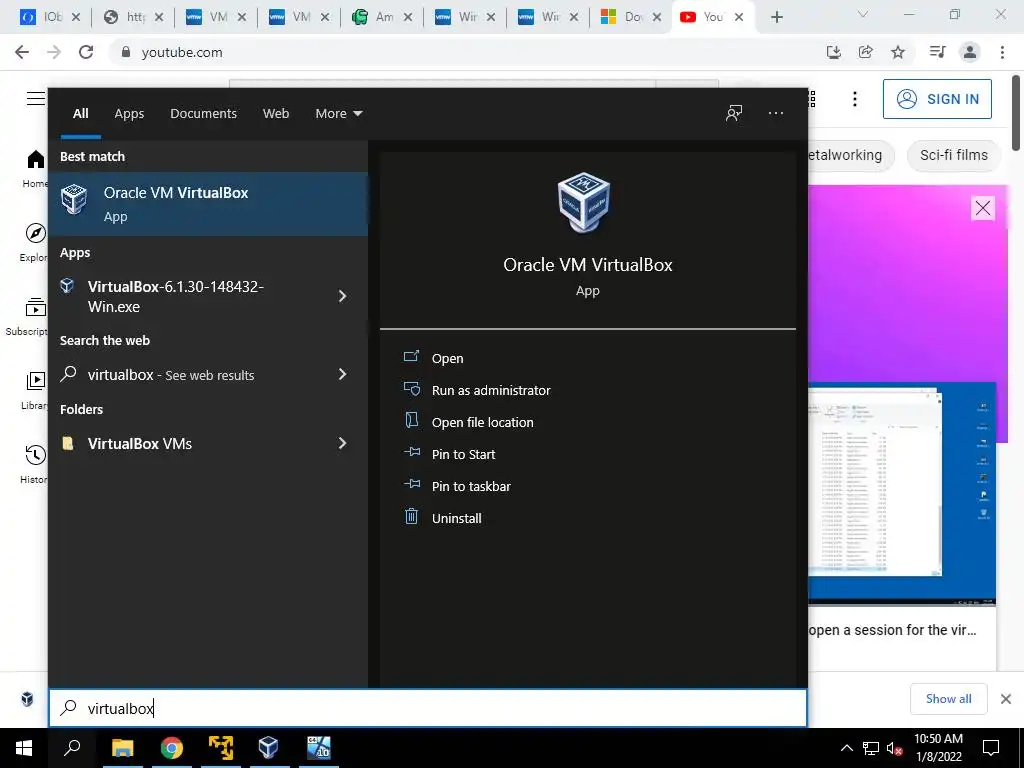Open VMware Workstation taskbar icon

pyautogui.click(x=221, y=748)
